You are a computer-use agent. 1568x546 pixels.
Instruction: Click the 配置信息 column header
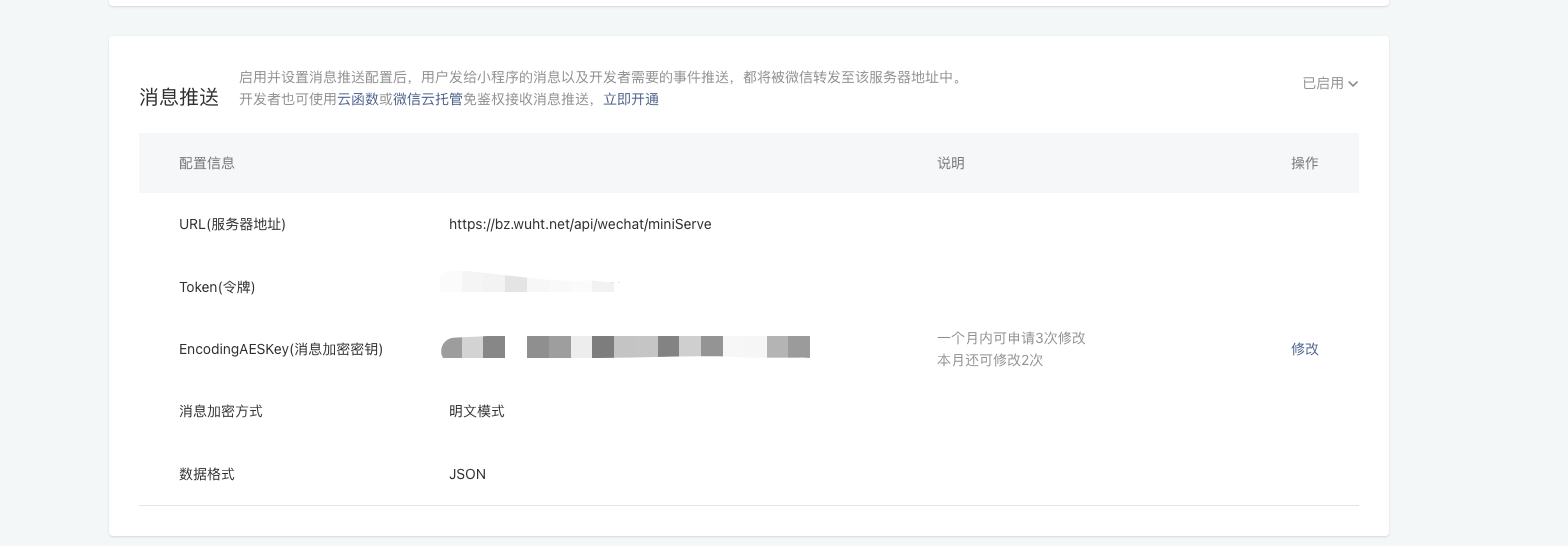click(207, 163)
